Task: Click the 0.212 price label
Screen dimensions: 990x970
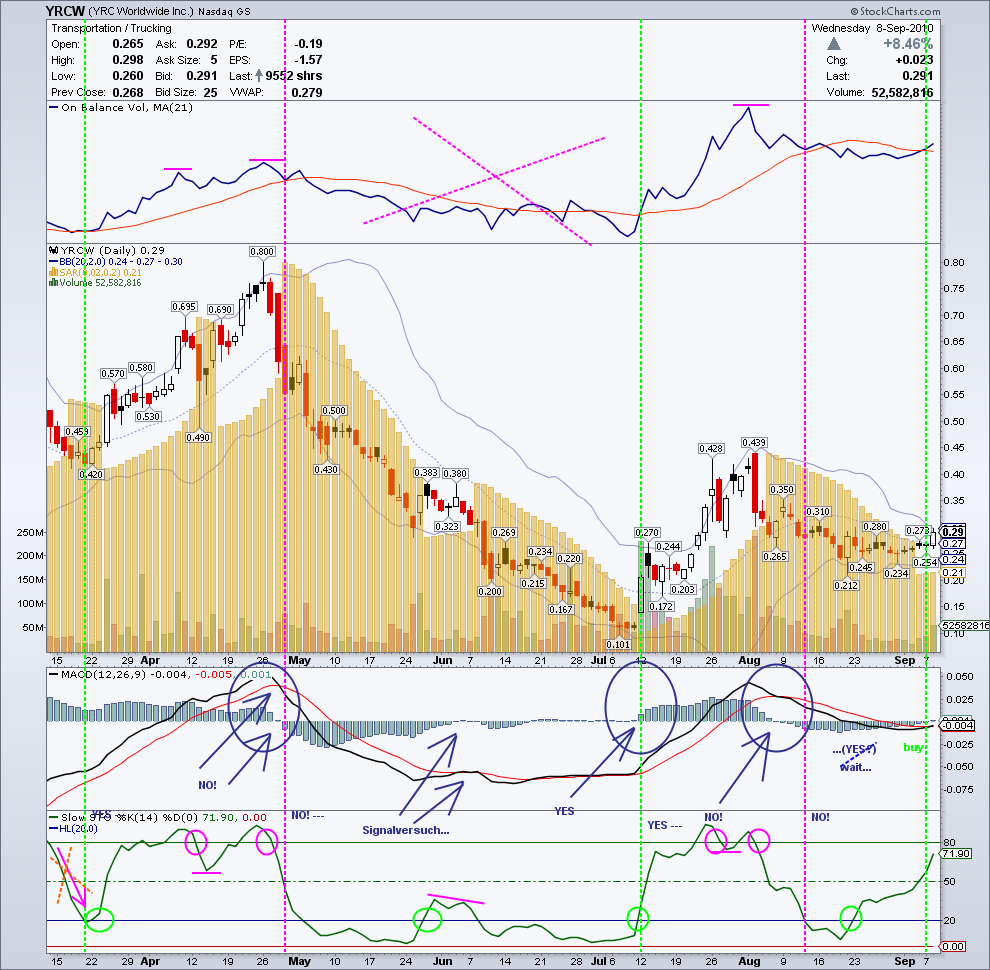Action: click(846, 585)
